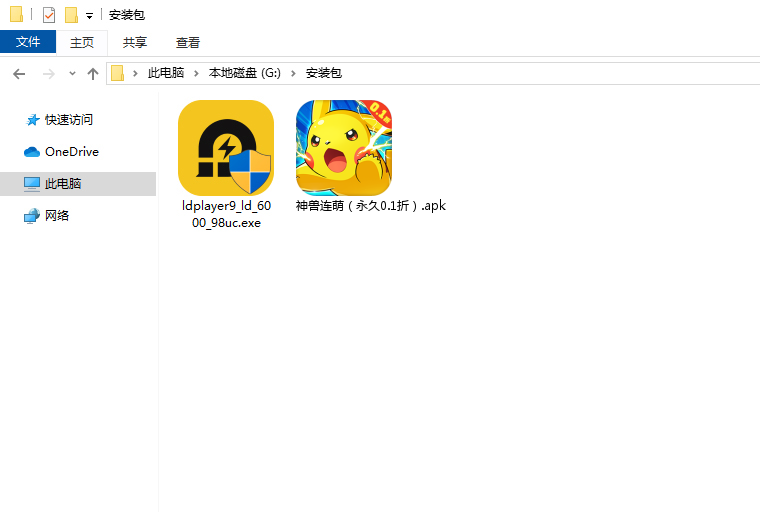
Task: Expand the recent locations dropdown arrow
Action: 72,74
